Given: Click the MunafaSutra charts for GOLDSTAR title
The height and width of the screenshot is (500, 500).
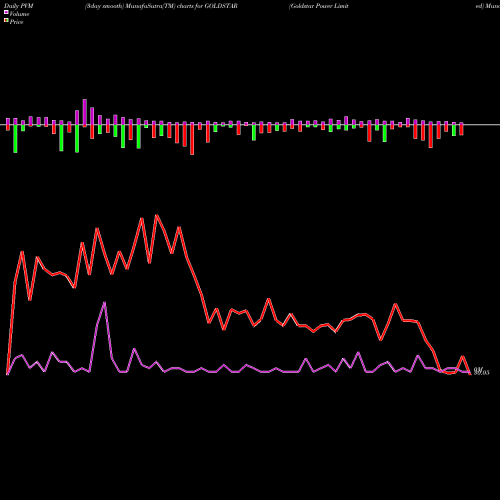Looking at the screenshot, I should pos(161,6).
